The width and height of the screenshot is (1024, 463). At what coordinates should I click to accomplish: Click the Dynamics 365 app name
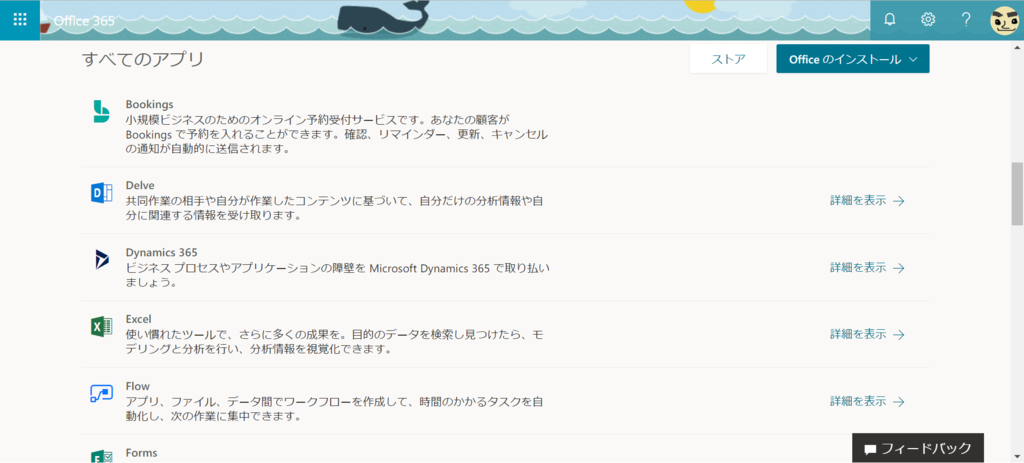[161, 252]
